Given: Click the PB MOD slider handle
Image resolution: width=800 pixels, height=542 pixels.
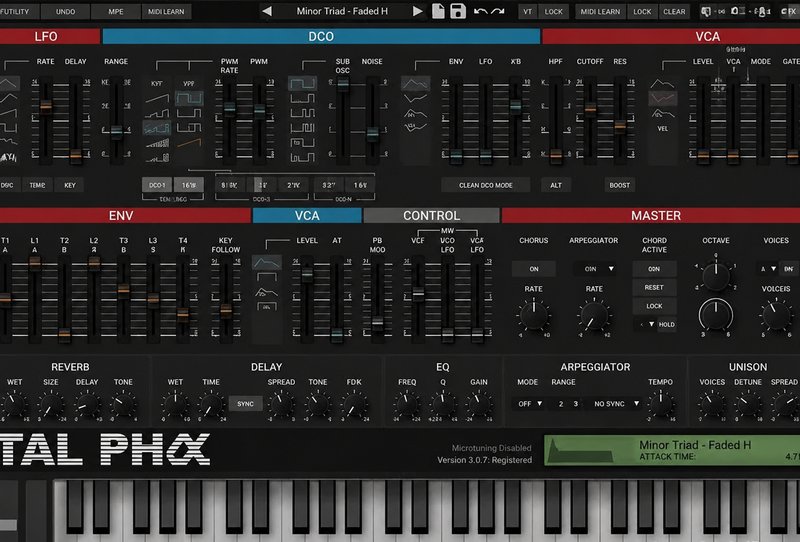Looking at the screenshot, I should 378,322.
